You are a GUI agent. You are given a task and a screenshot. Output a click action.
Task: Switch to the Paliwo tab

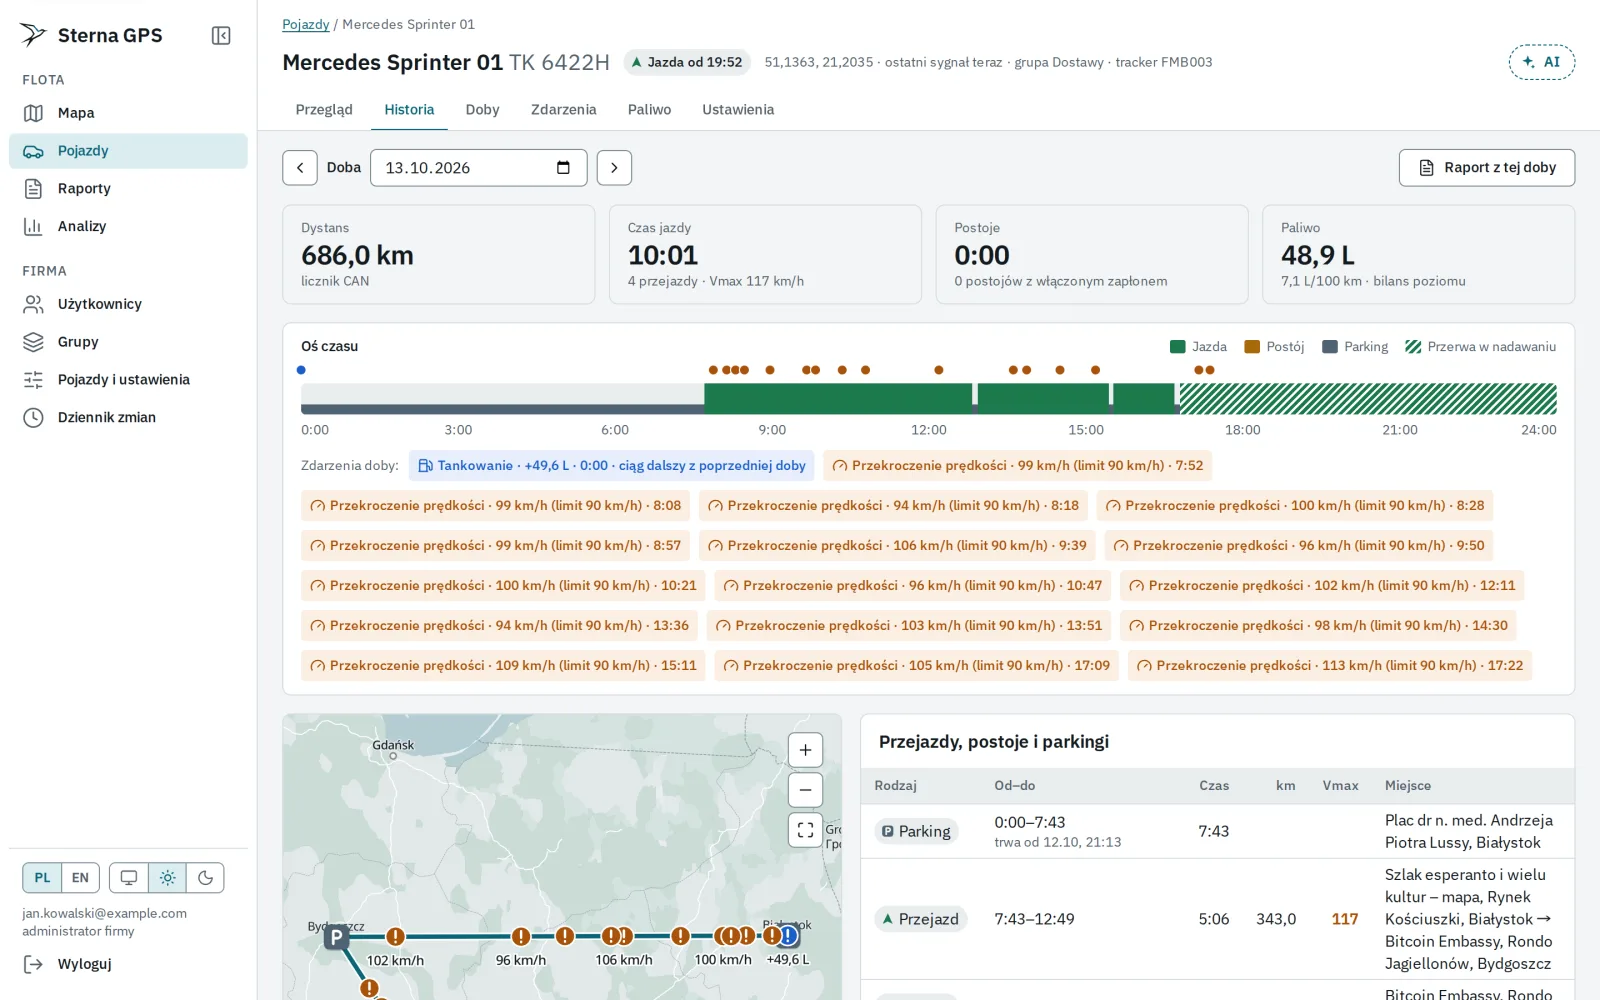pos(649,110)
